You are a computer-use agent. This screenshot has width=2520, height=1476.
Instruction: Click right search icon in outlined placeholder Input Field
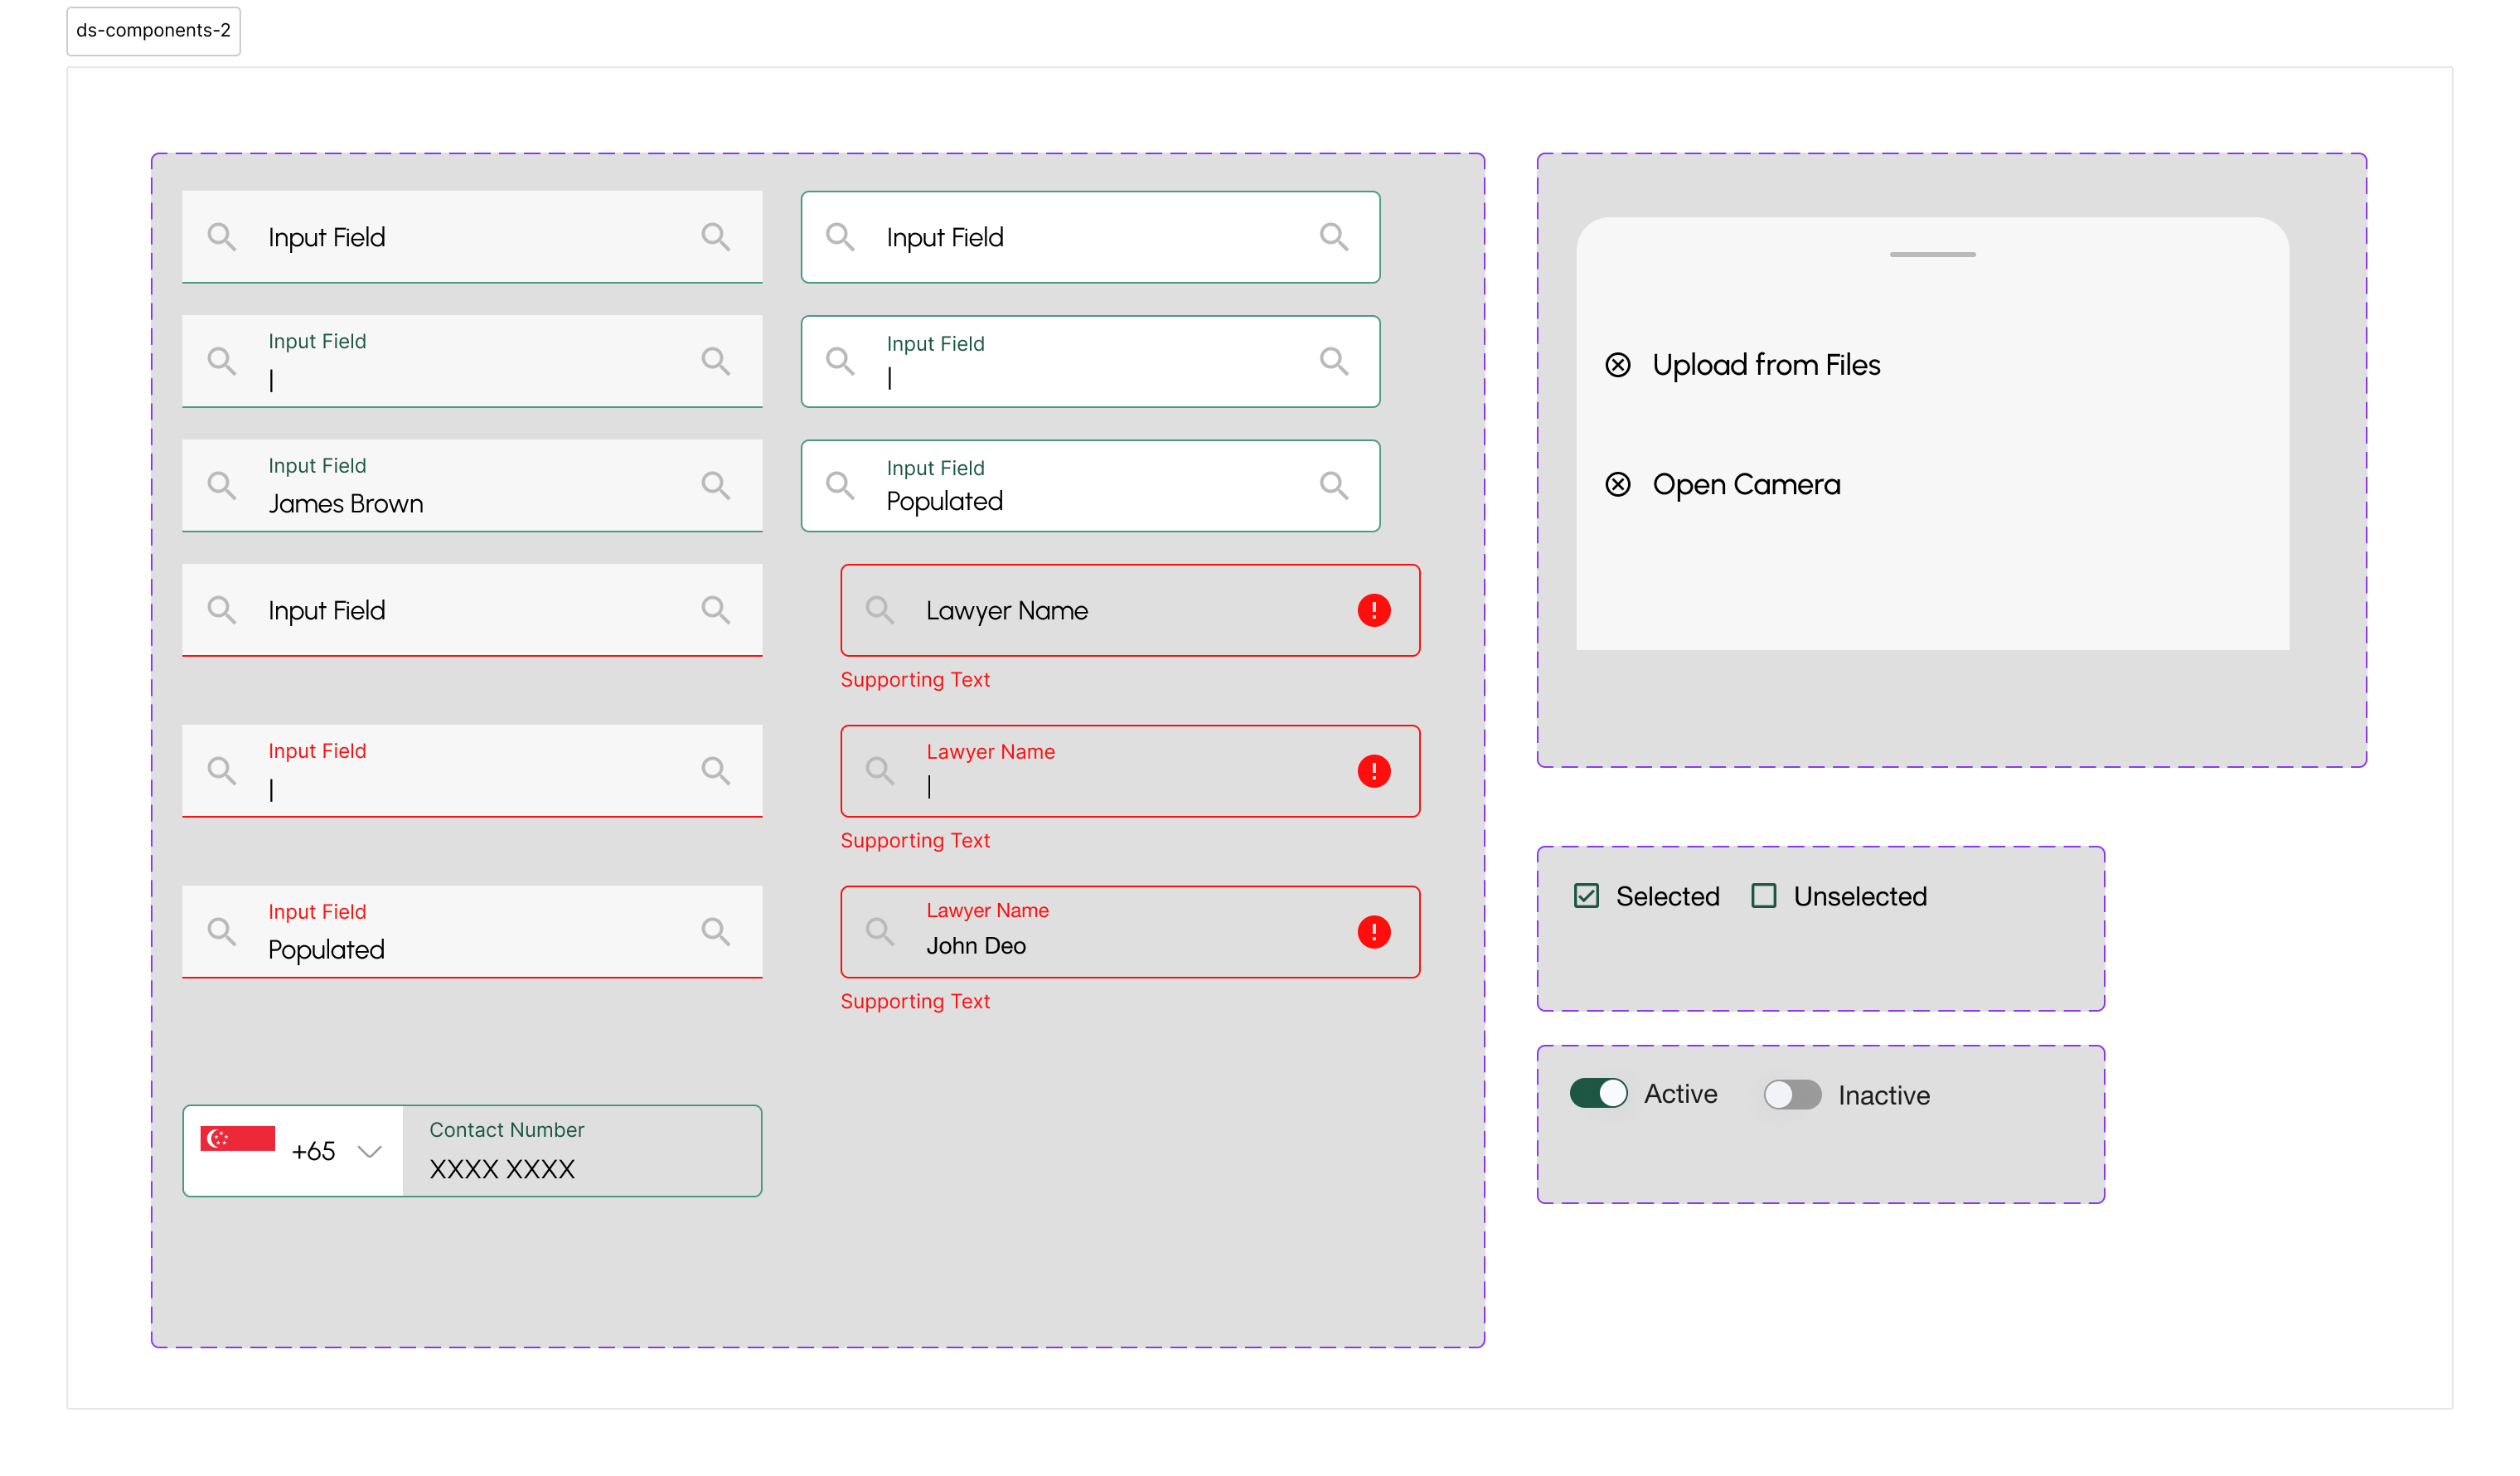point(1334,237)
